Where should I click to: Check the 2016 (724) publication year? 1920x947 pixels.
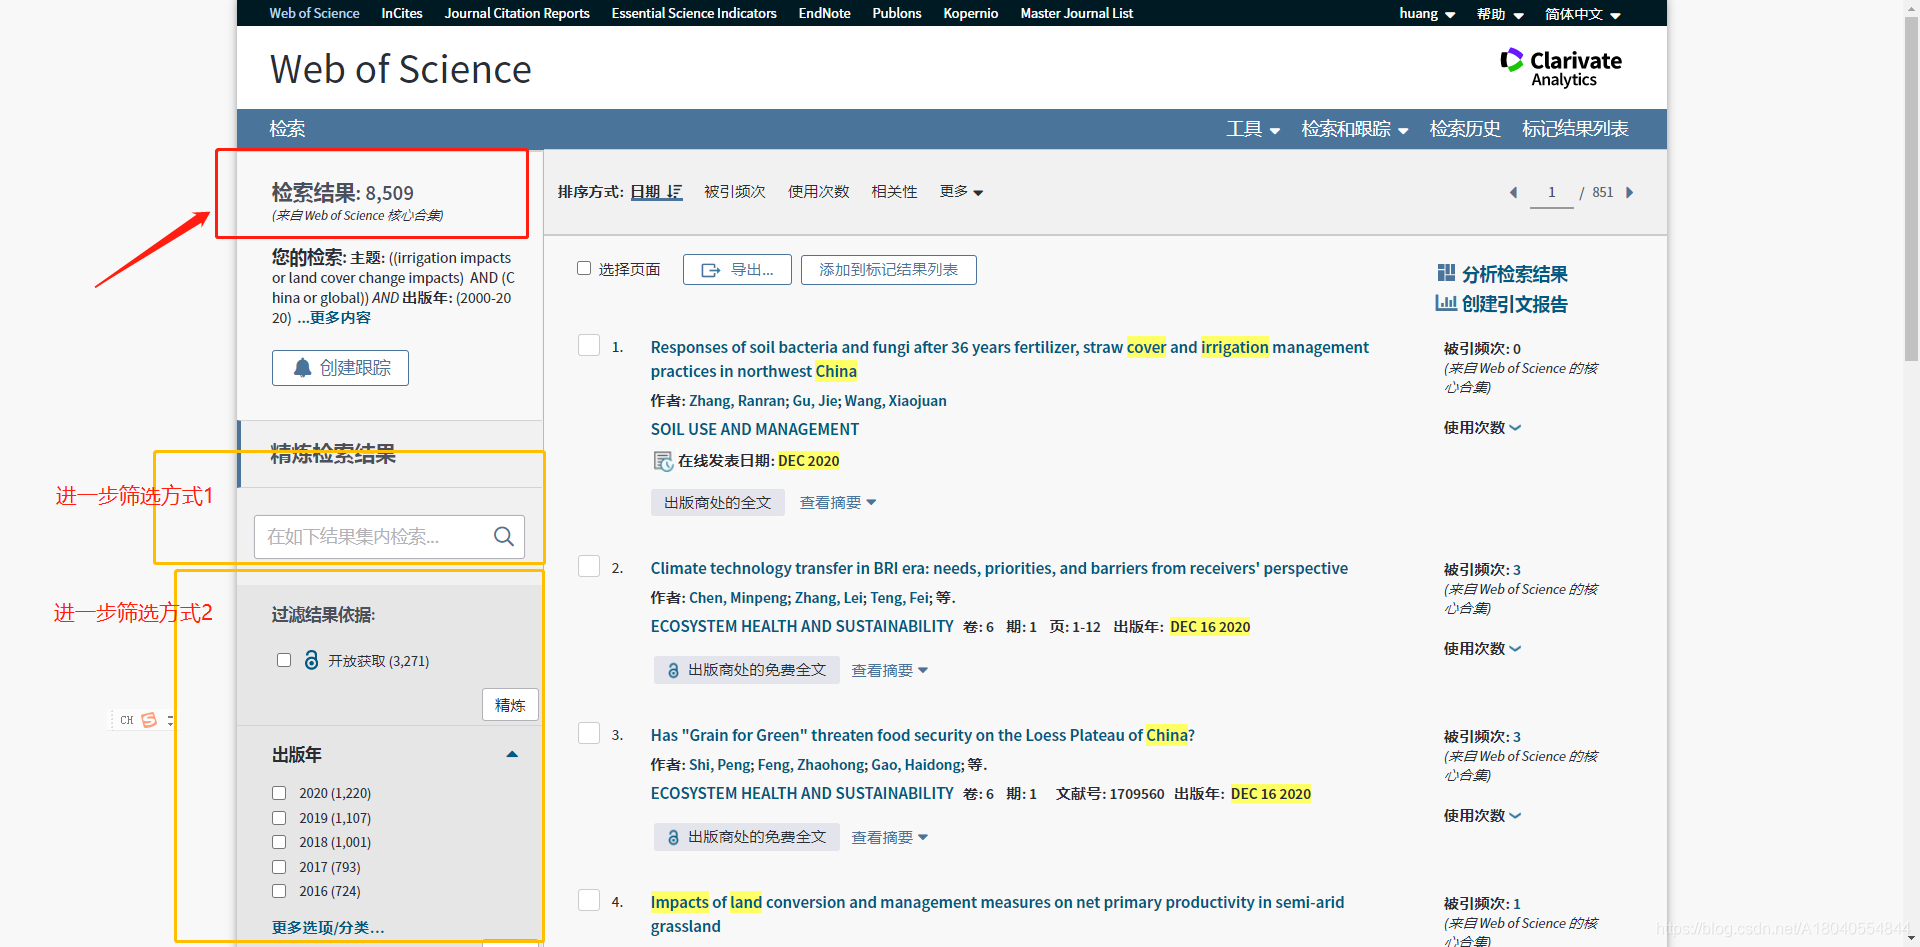tap(279, 891)
